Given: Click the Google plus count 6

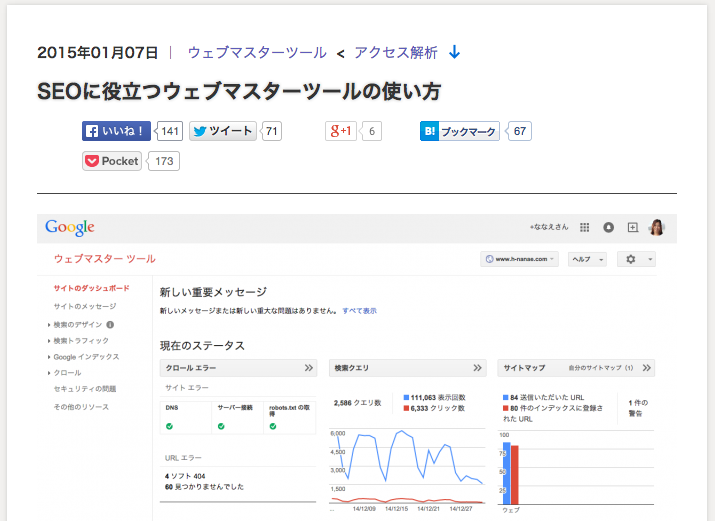Looking at the screenshot, I should pyautogui.click(x=372, y=131).
